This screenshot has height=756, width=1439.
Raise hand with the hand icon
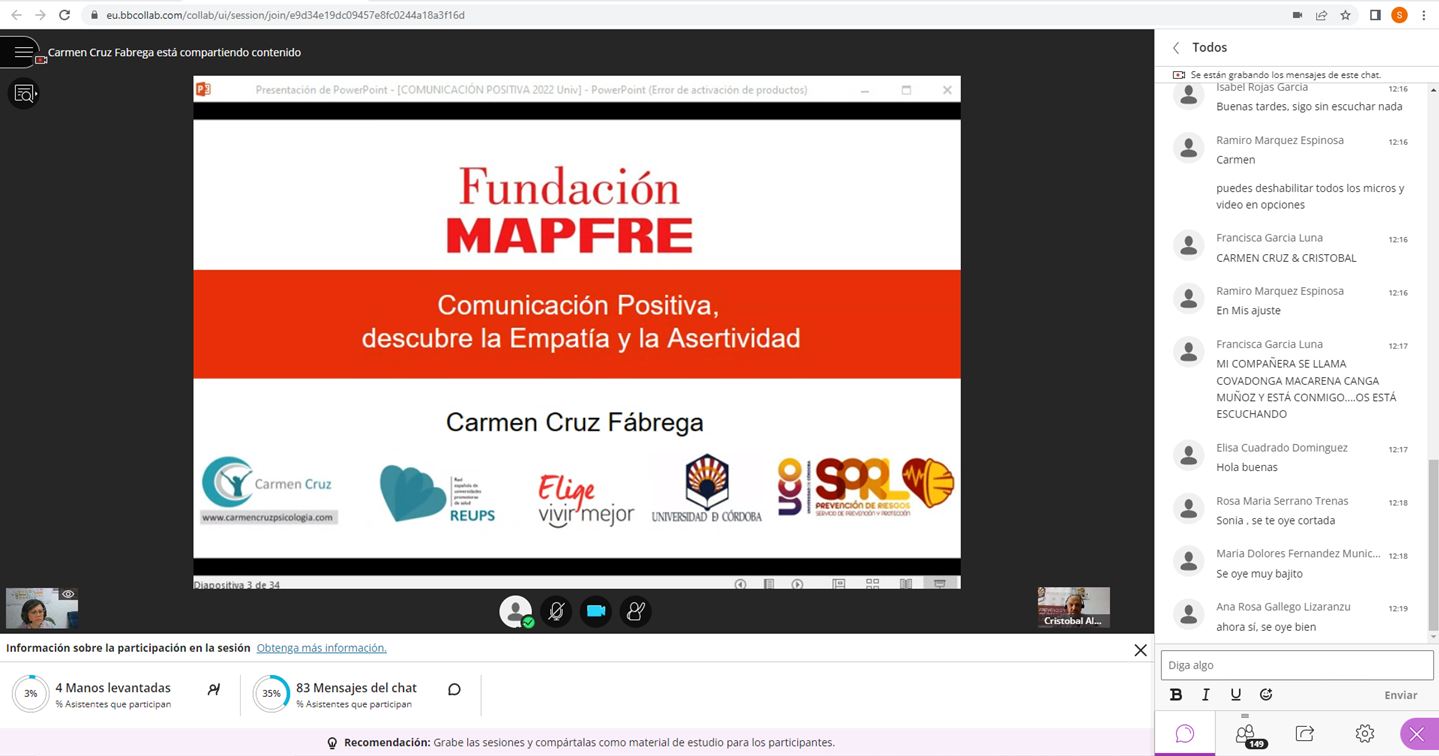click(635, 611)
